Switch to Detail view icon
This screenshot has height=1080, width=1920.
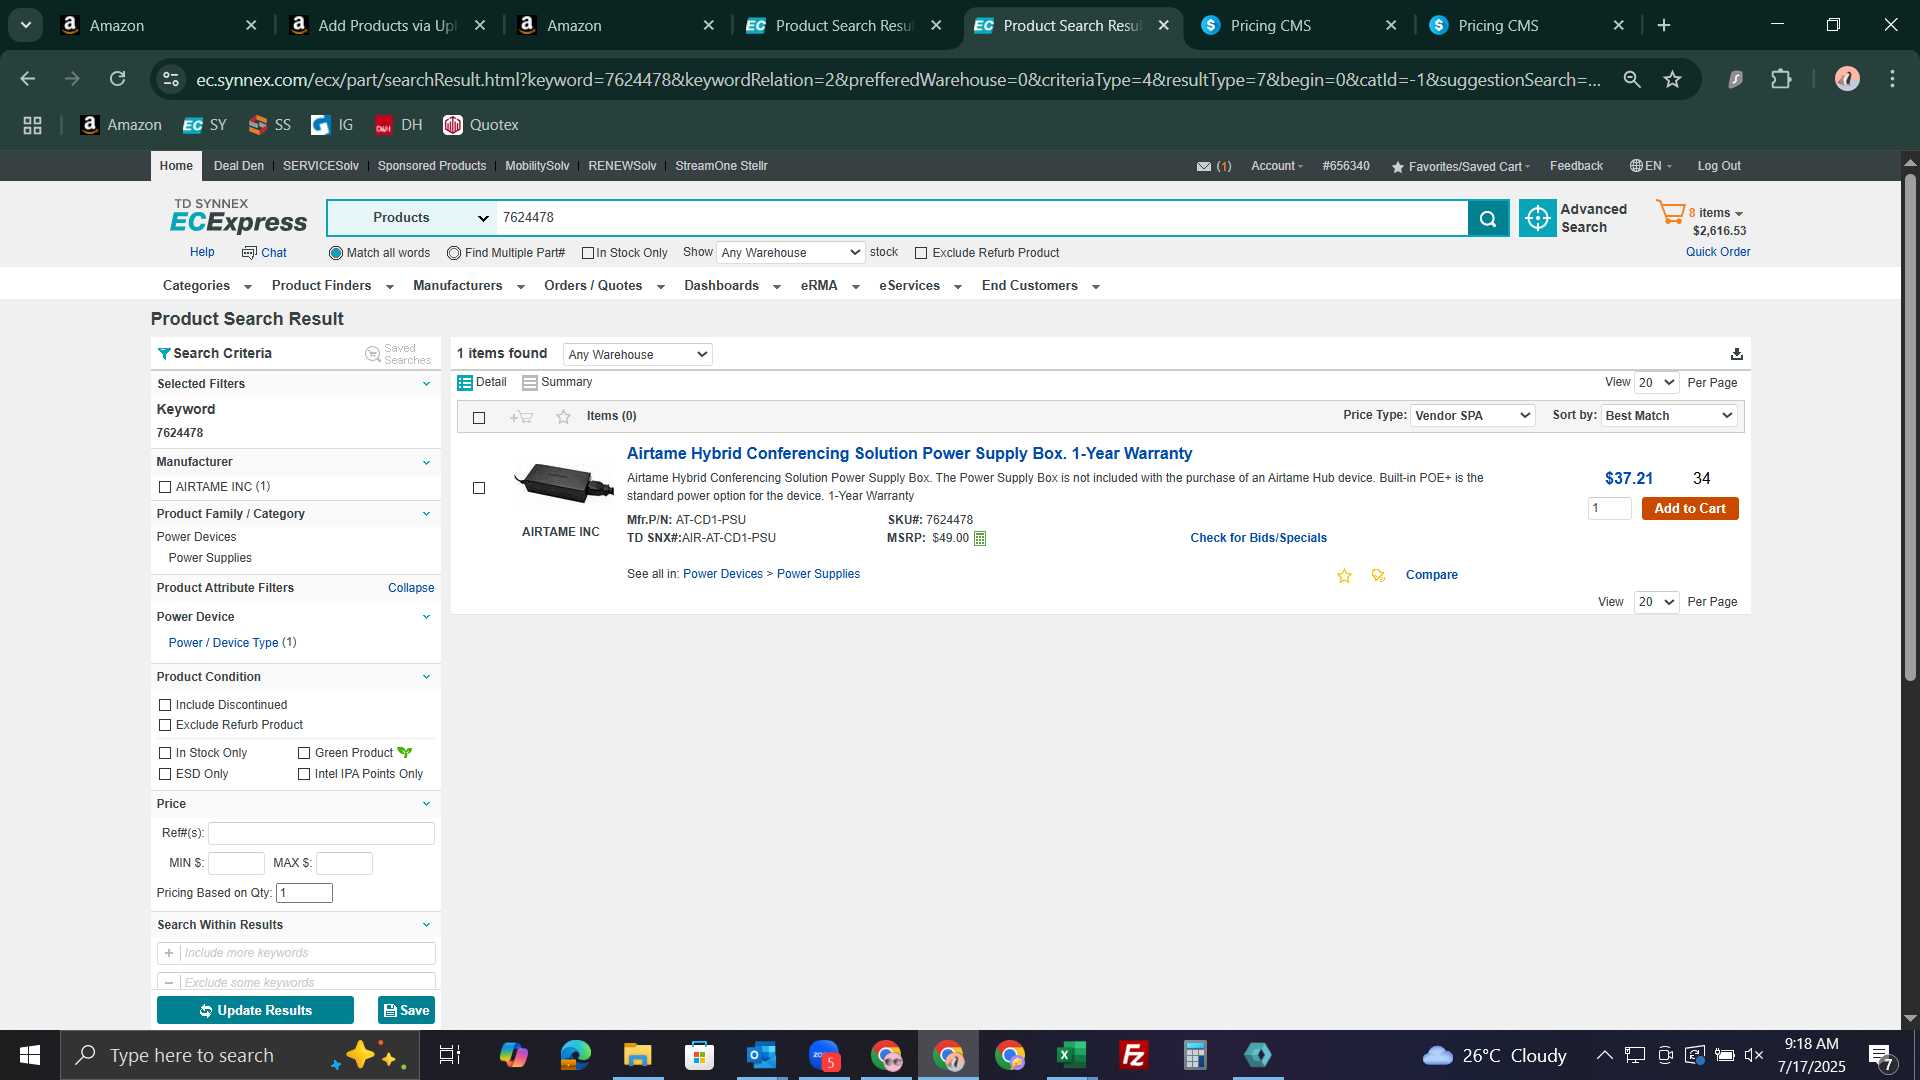point(465,383)
